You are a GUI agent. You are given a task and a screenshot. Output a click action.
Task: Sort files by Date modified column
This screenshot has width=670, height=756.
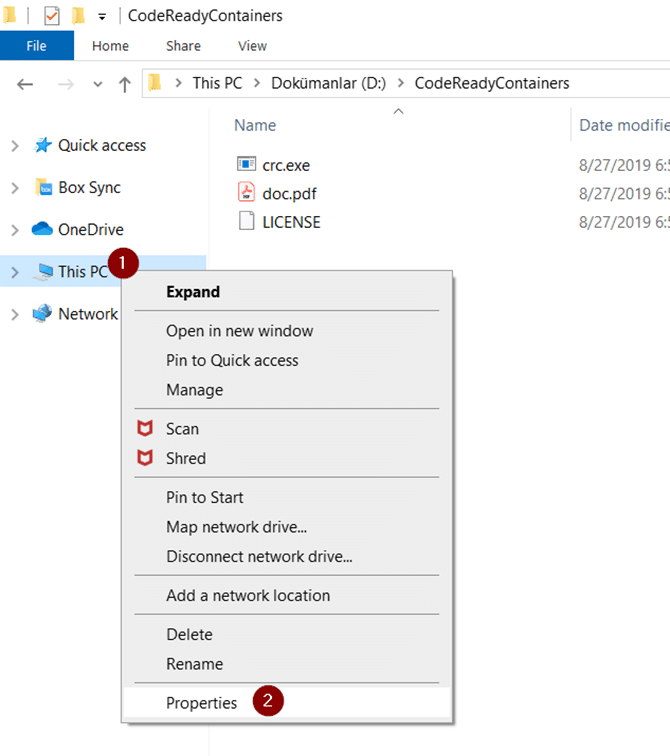(x=624, y=125)
